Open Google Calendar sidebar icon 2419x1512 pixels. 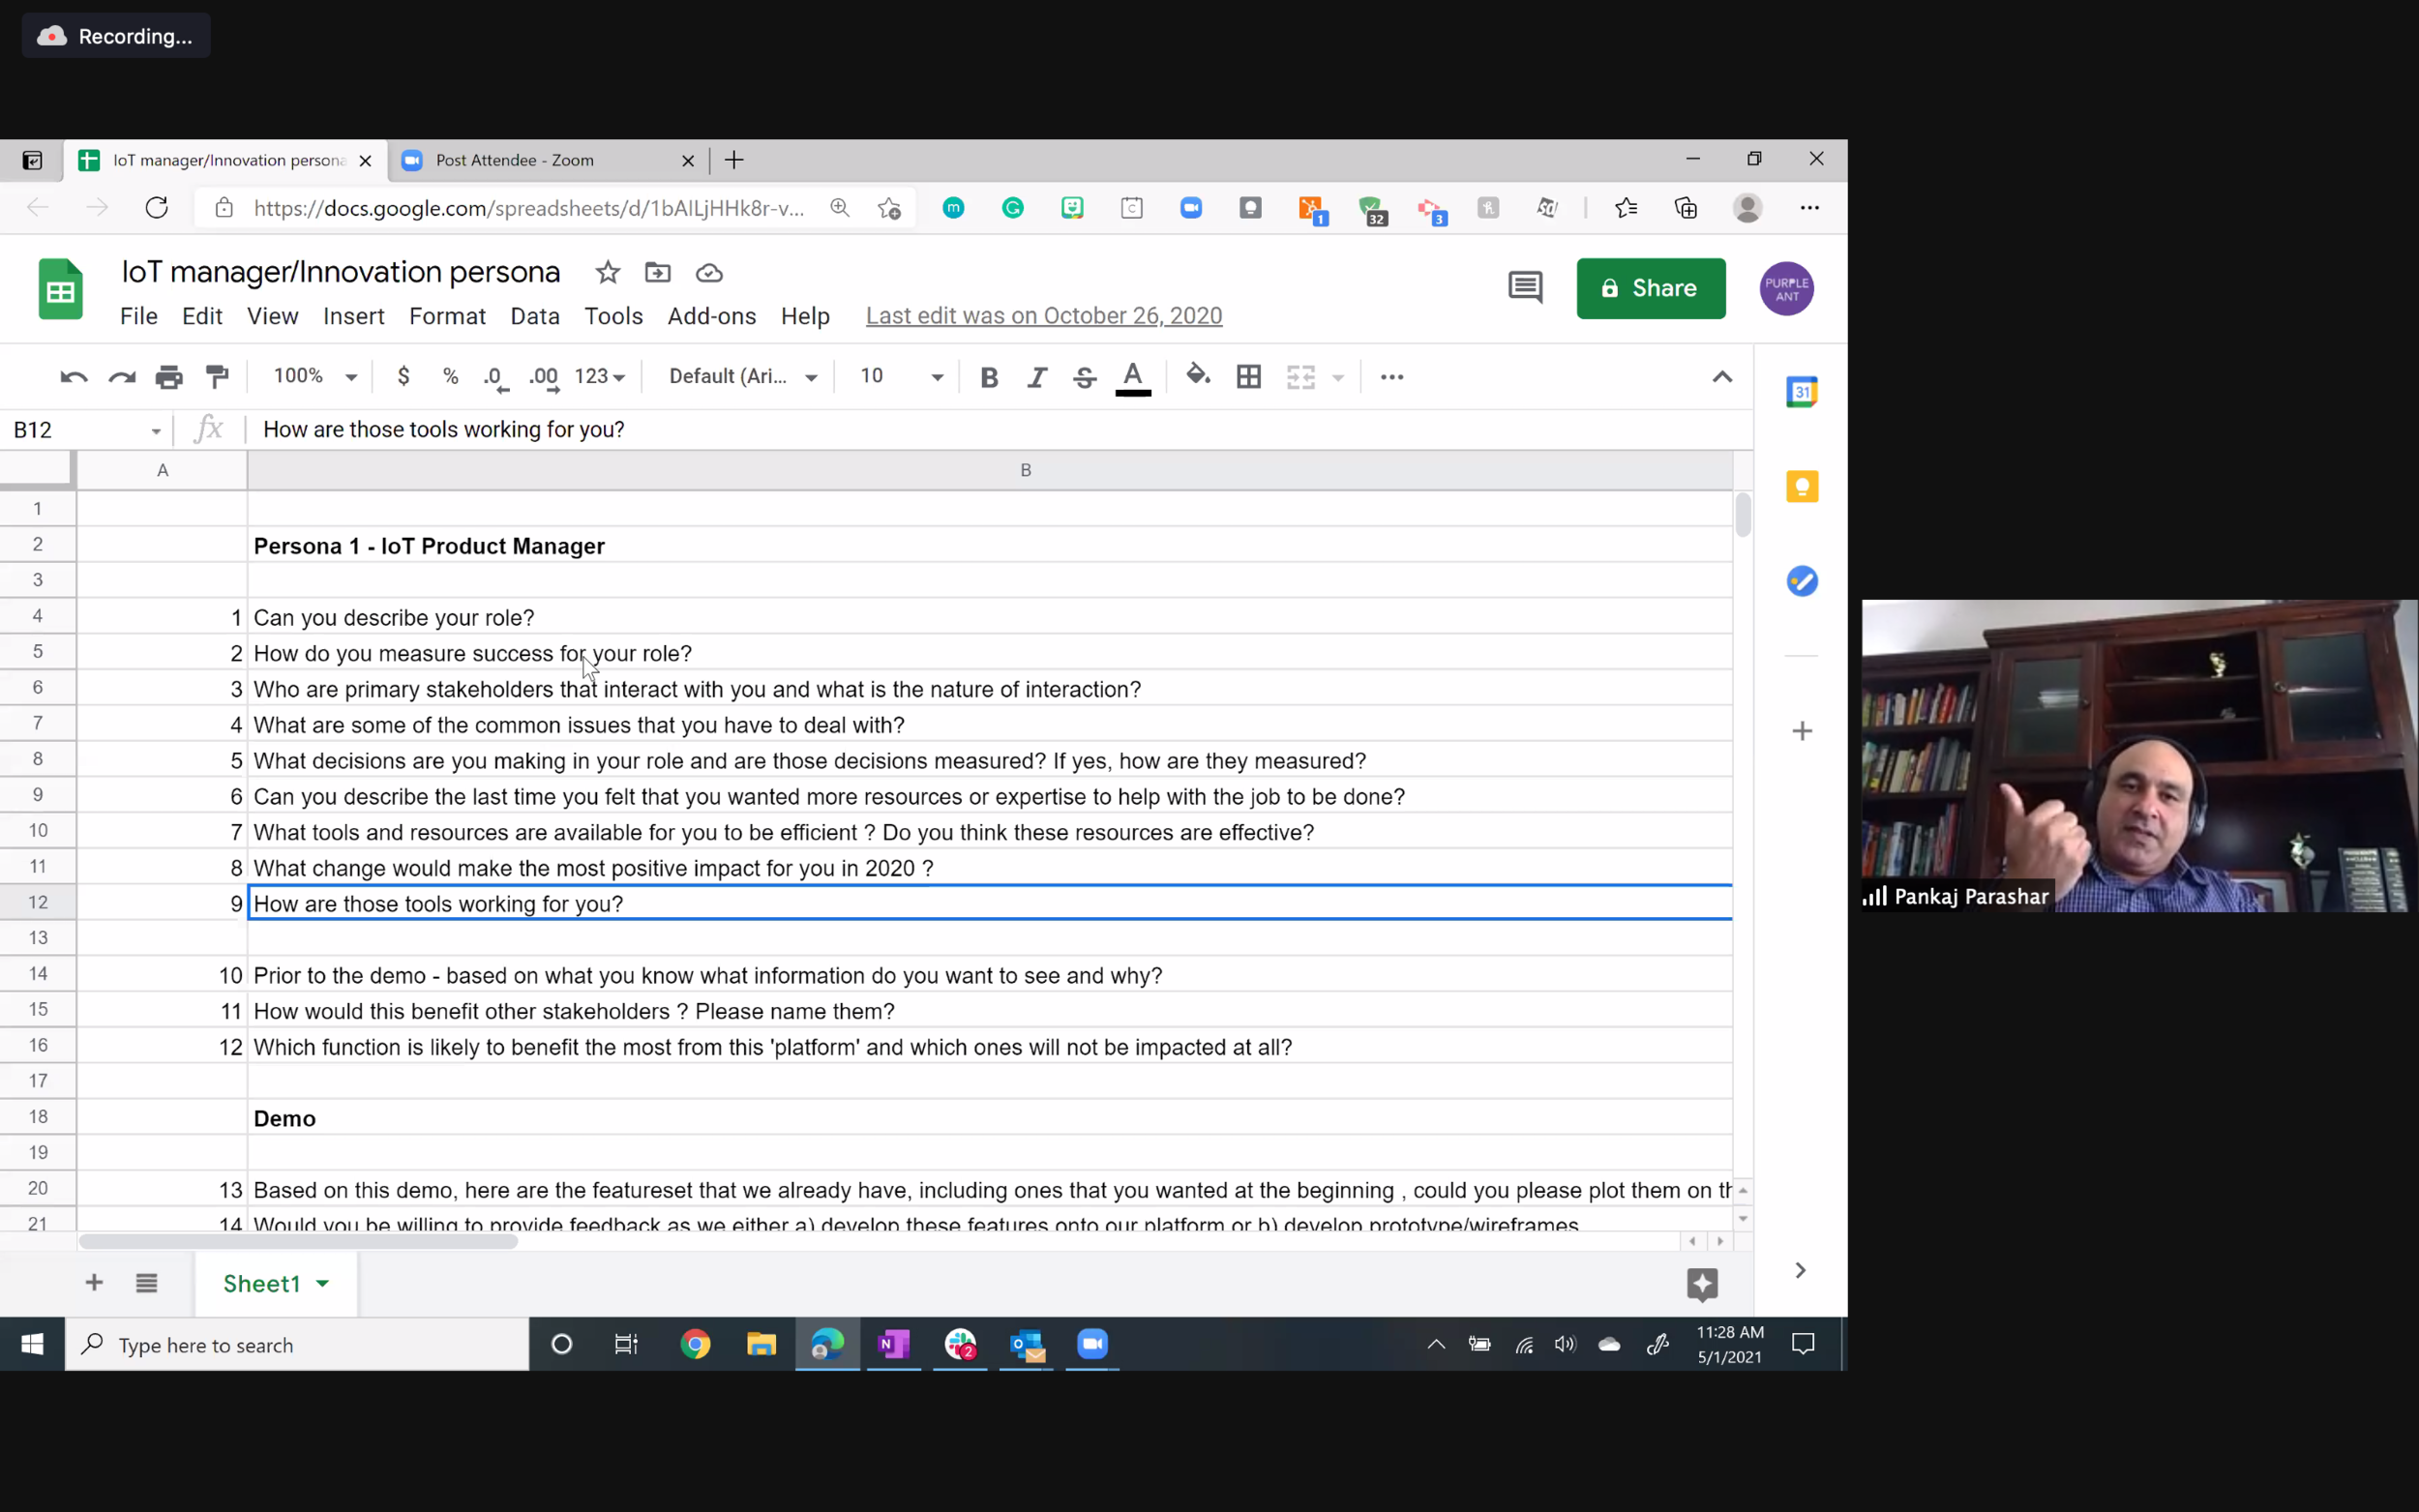click(1801, 392)
